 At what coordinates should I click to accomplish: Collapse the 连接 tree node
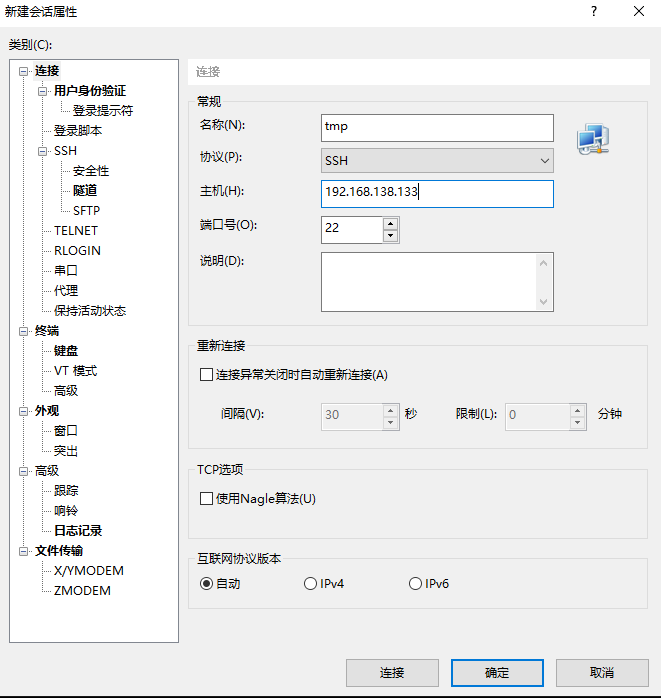pos(24,71)
